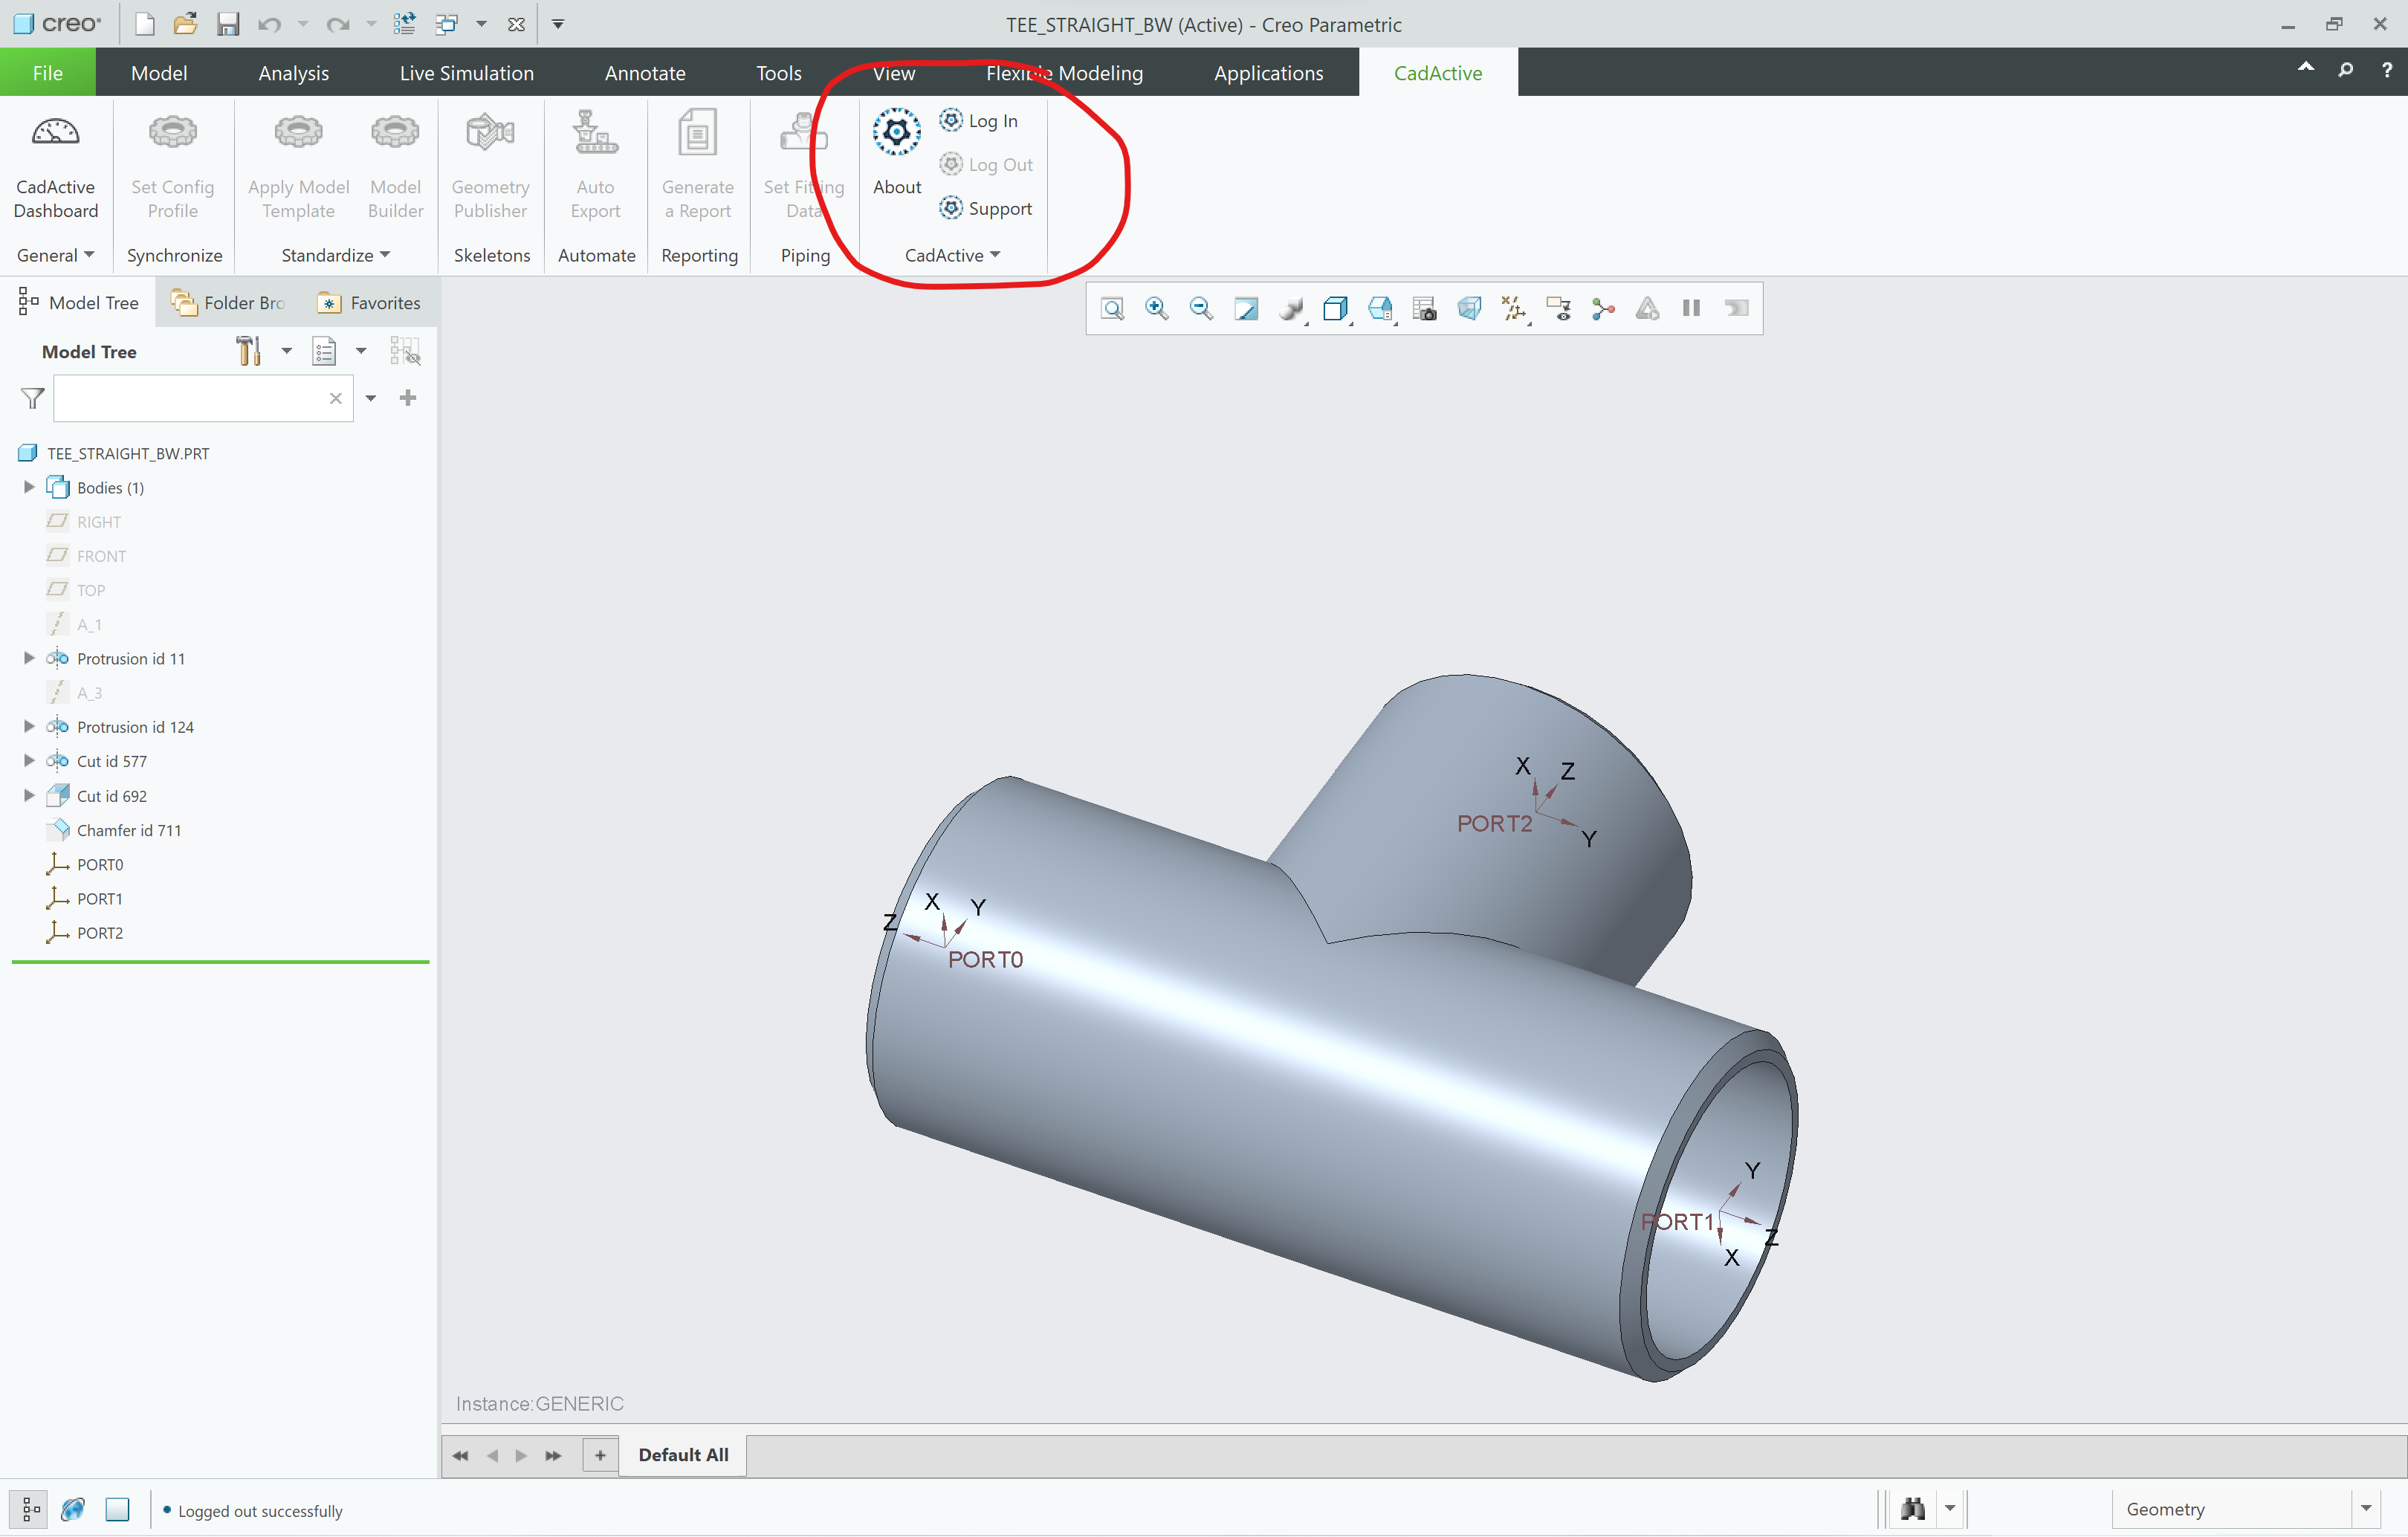Click the Model Tree settings hammer icon

[x=248, y=351]
